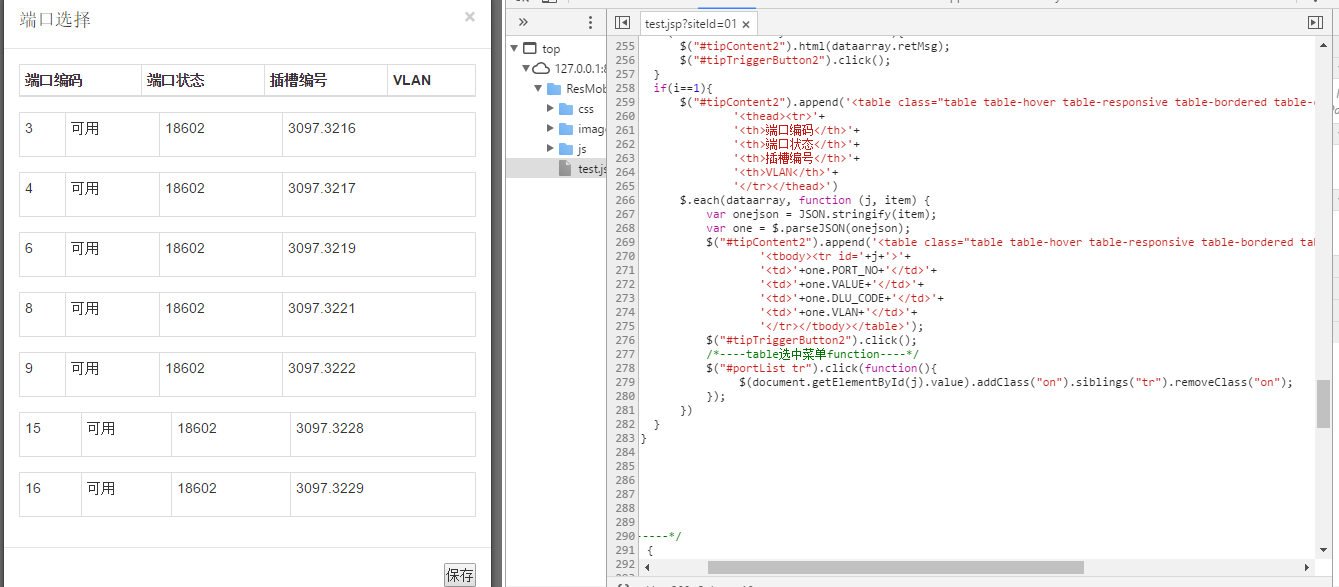
Task: Select the test.jsp file in navigator
Action: coord(556,168)
